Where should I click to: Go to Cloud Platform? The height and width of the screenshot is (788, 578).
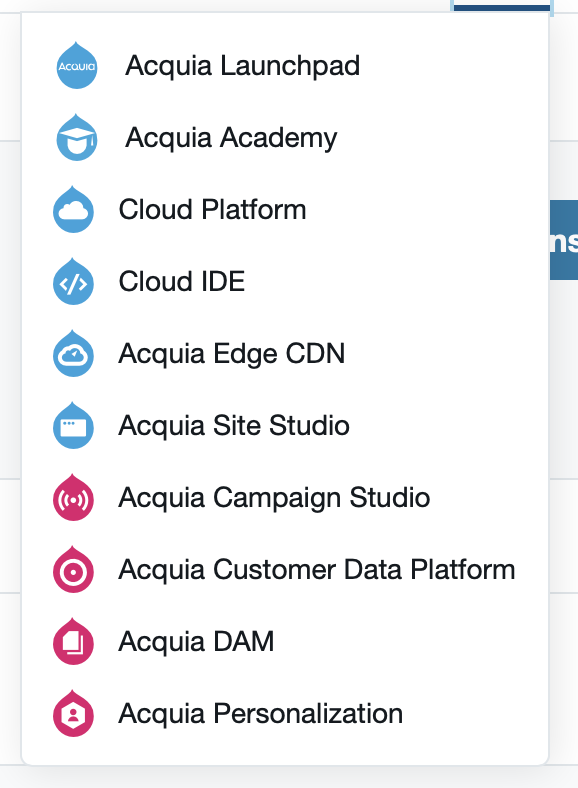coord(212,210)
